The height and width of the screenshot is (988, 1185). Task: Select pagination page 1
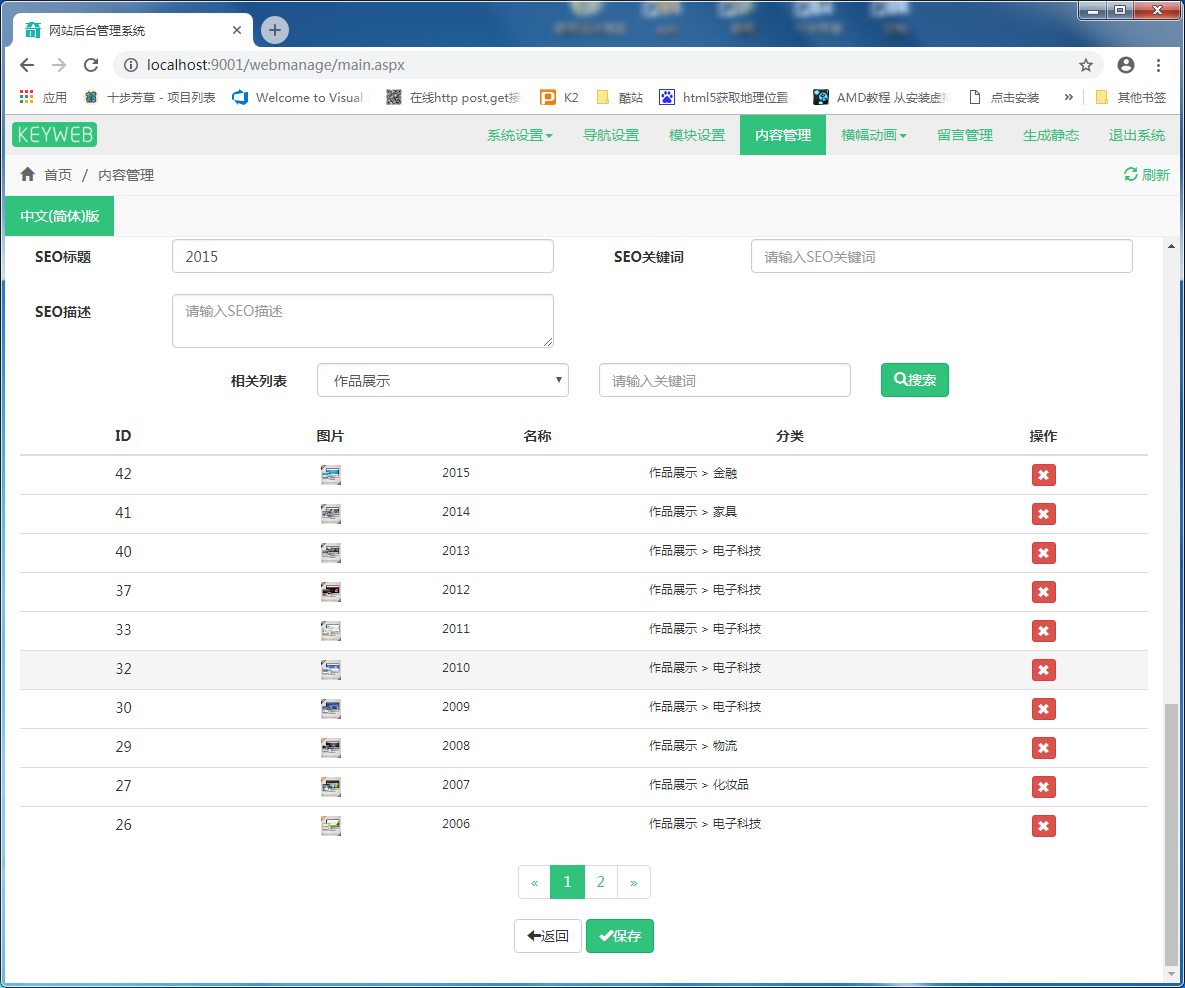point(568,882)
